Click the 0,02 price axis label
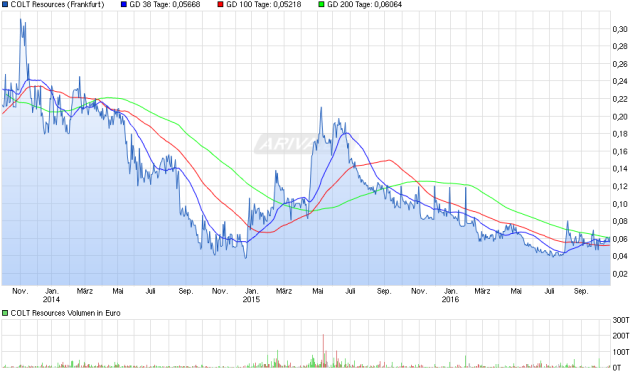 620,274
